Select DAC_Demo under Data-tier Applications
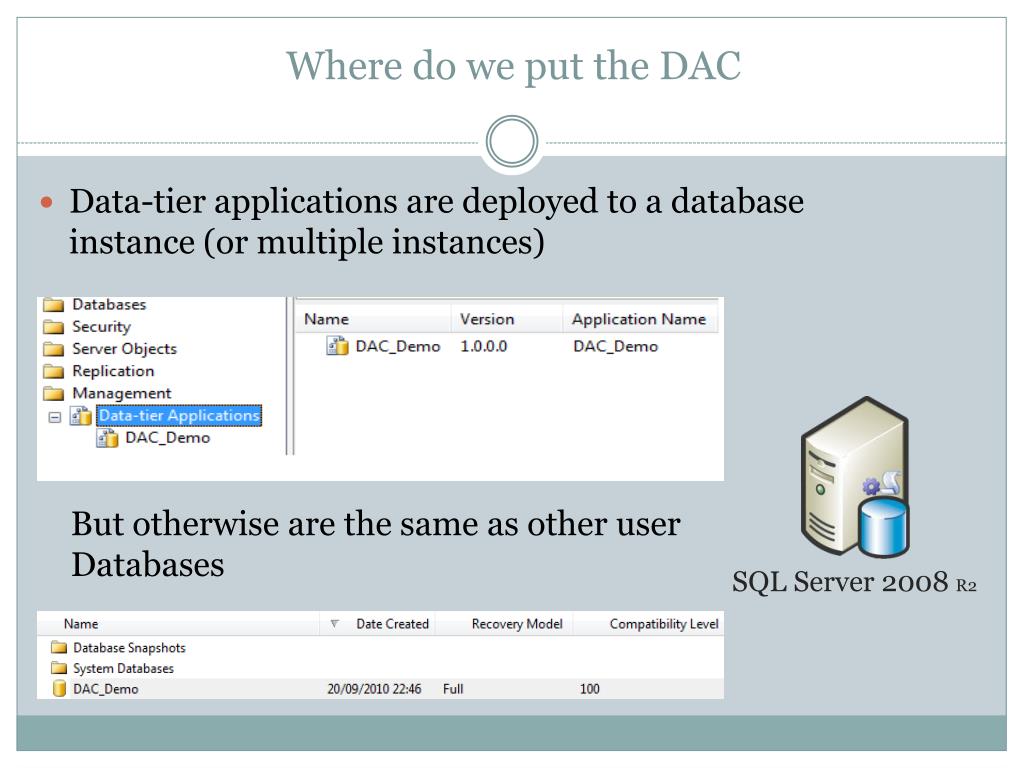This screenshot has height=768, width=1024. pos(168,438)
